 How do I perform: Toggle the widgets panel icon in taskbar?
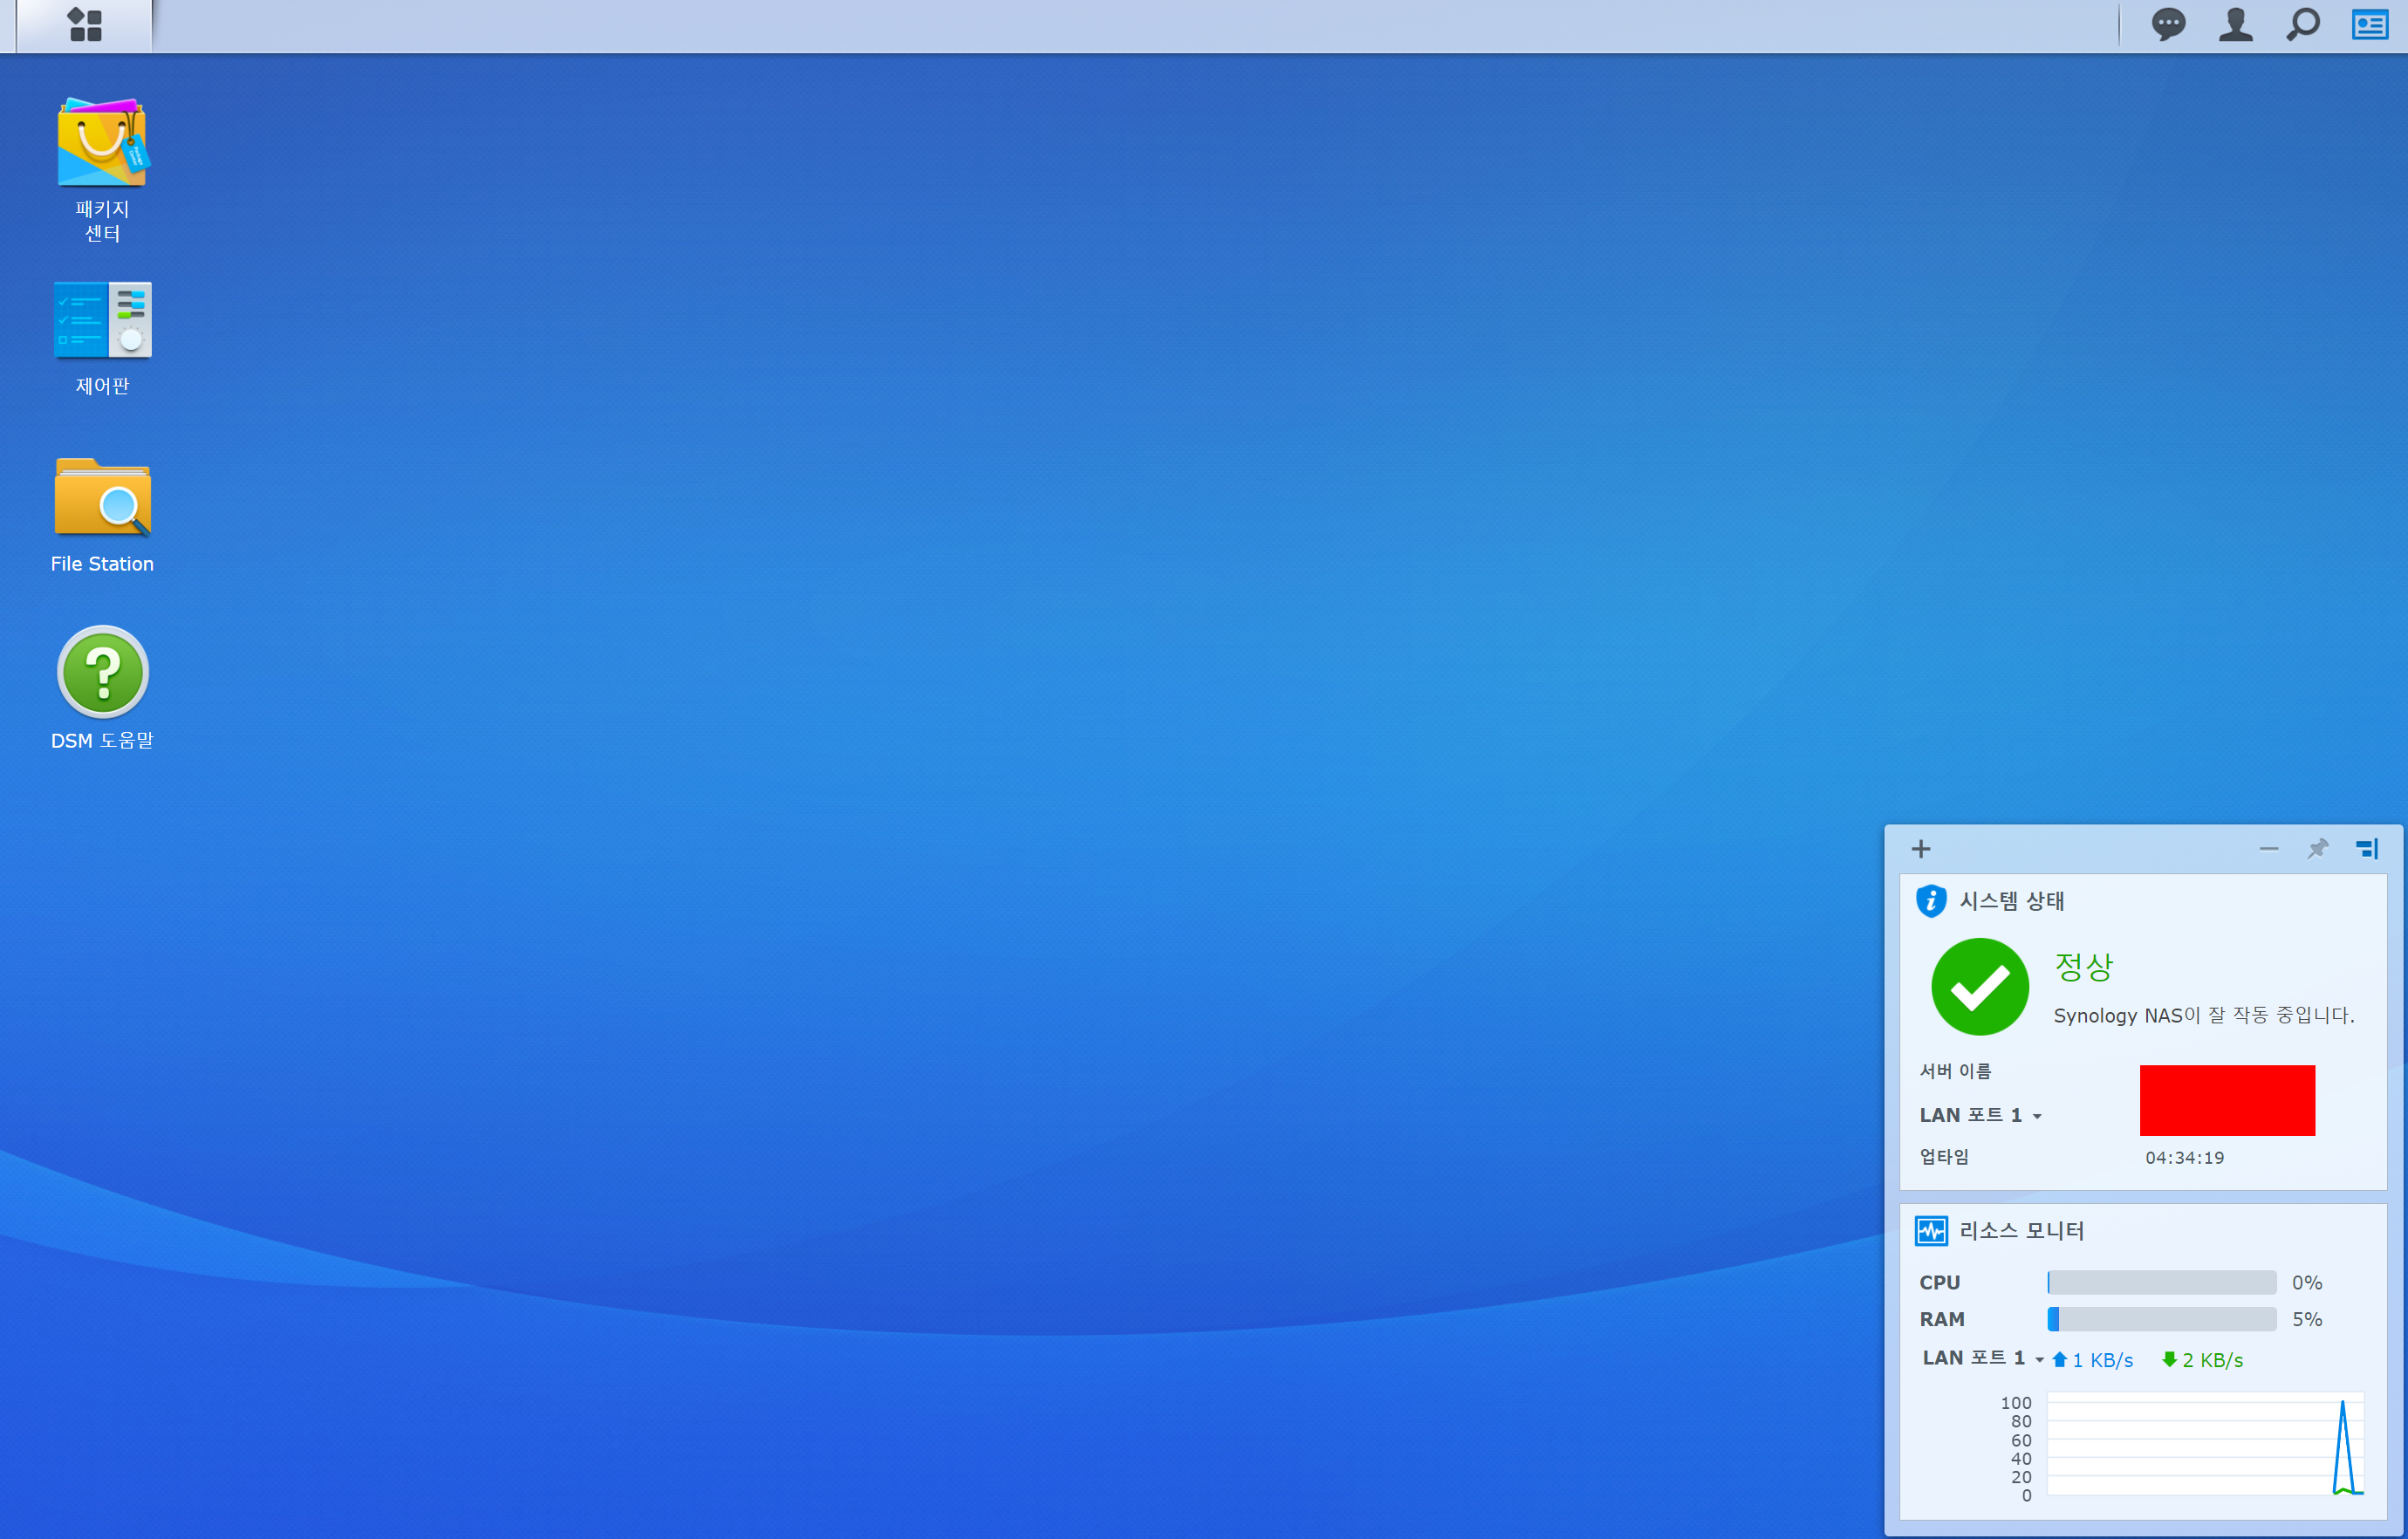[2369, 25]
